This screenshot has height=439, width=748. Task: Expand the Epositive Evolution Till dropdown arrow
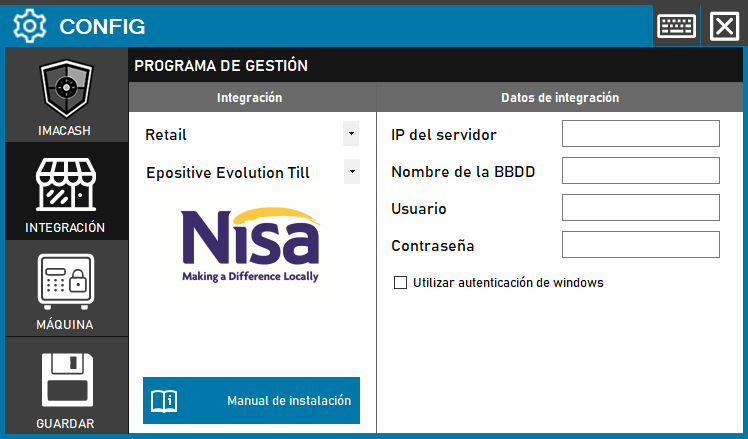pos(351,171)
